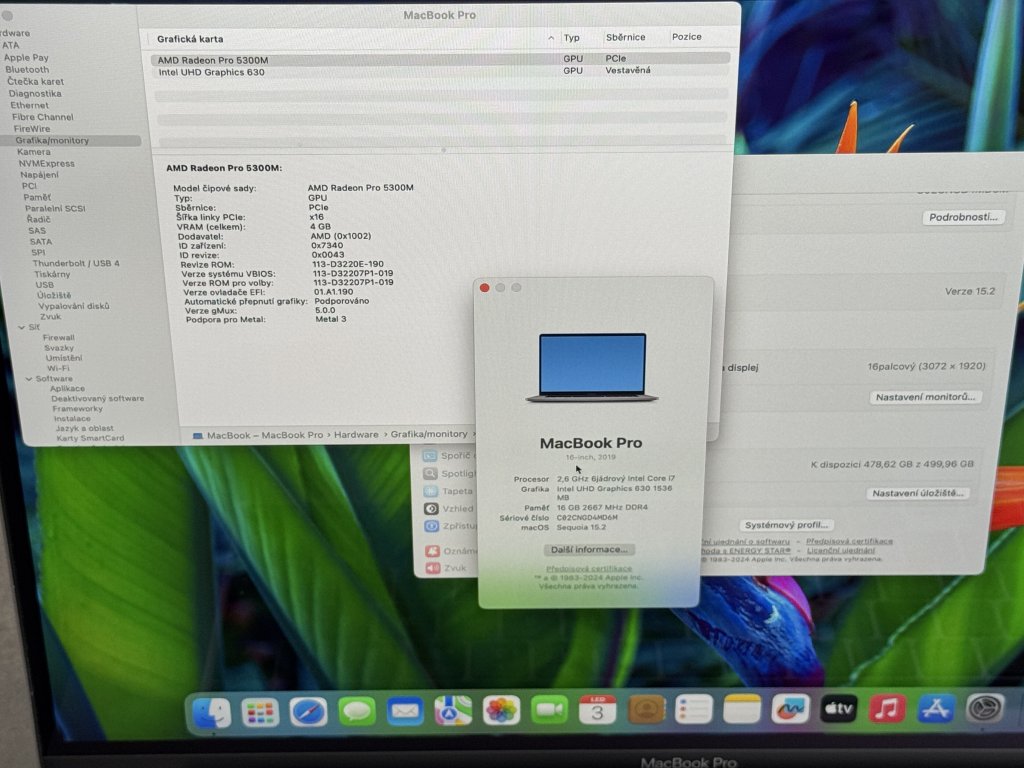Open Podrobnosti… in Settings window
This screenshot has width=1024, height=768.
[x=963, y=217]
